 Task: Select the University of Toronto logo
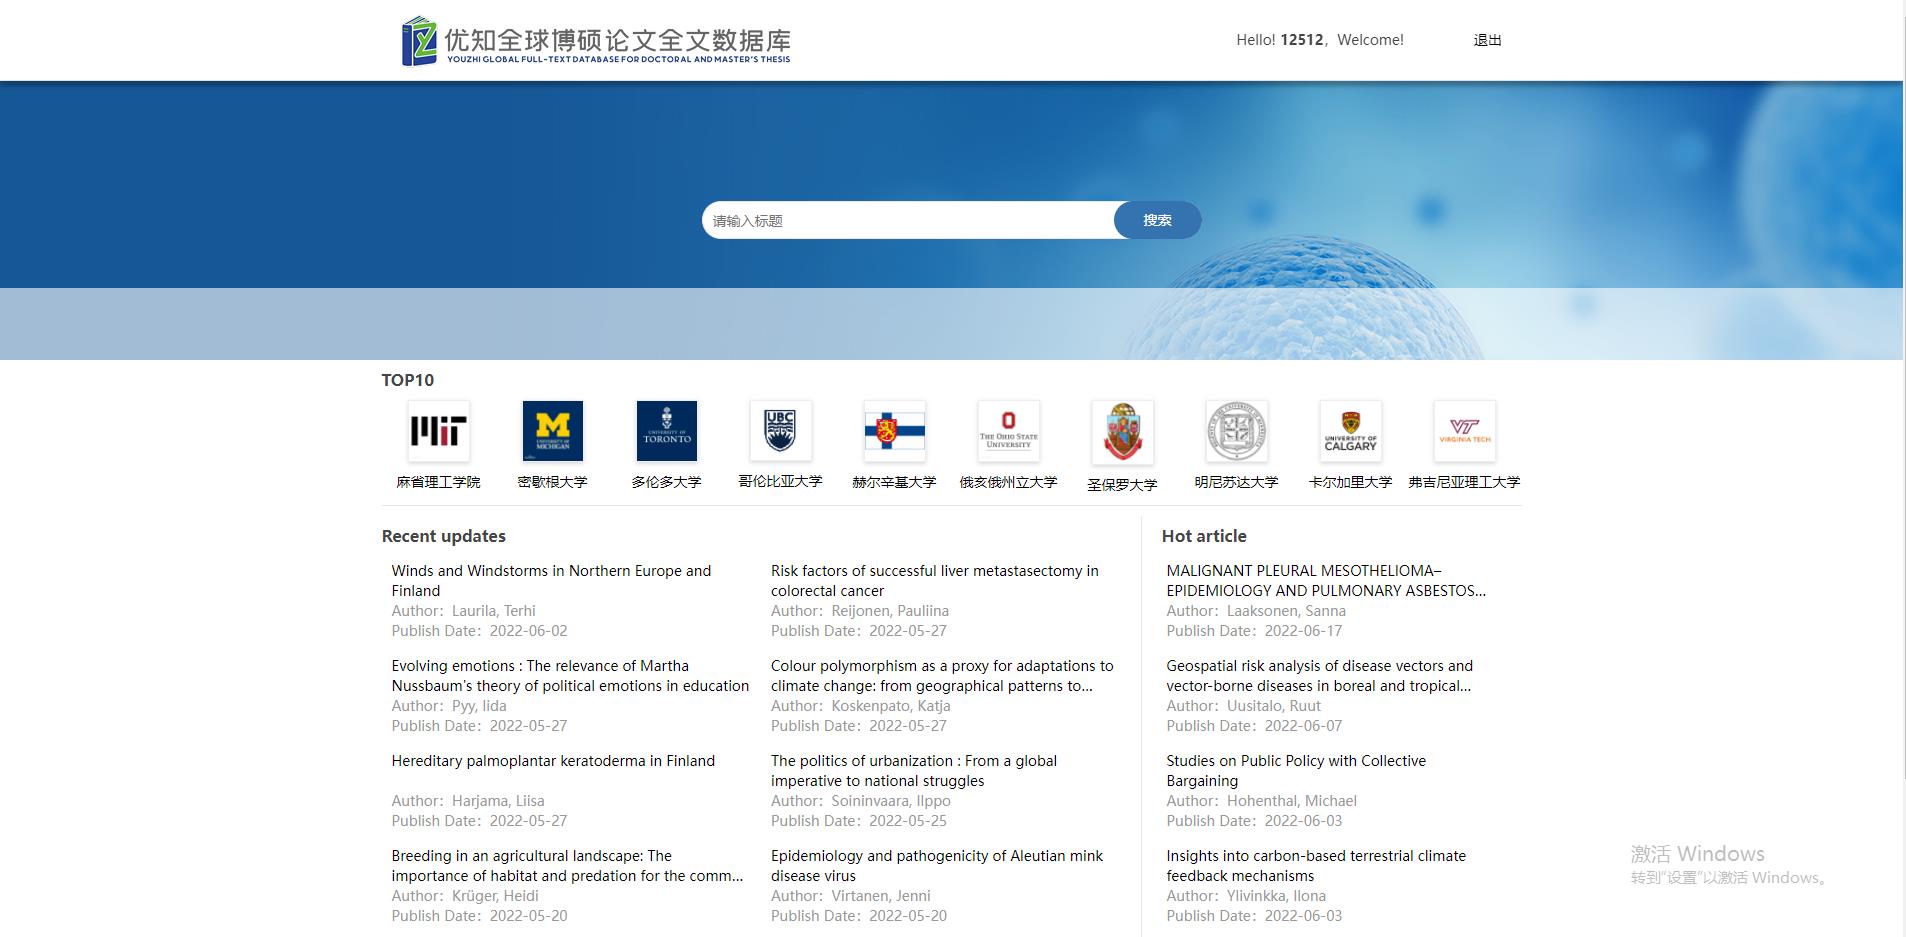666,431
